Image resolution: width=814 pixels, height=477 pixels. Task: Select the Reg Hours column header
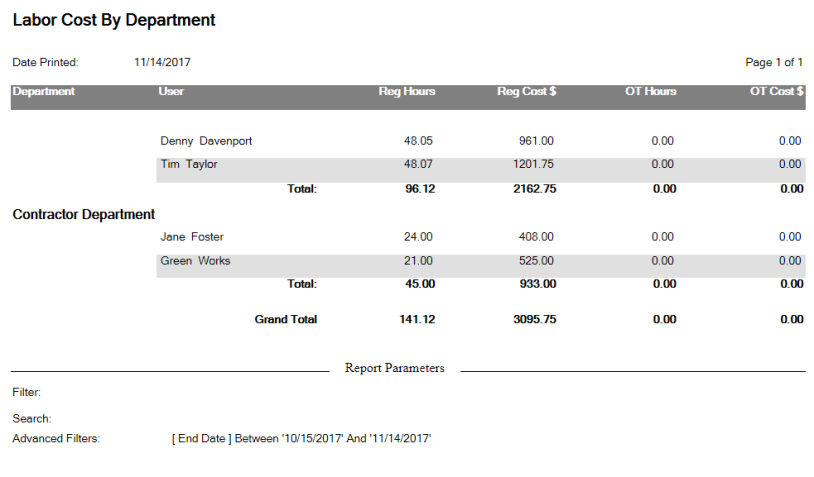(x=406, y=91)
